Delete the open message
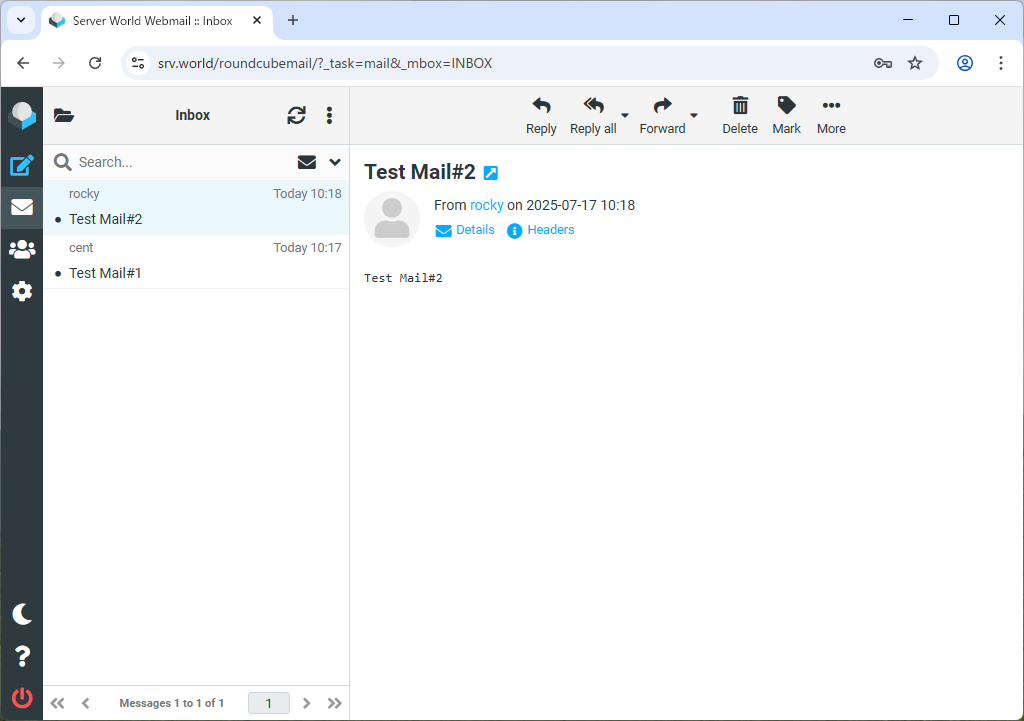The width and height of the screenshot is (1024, 721). point(740,115)
